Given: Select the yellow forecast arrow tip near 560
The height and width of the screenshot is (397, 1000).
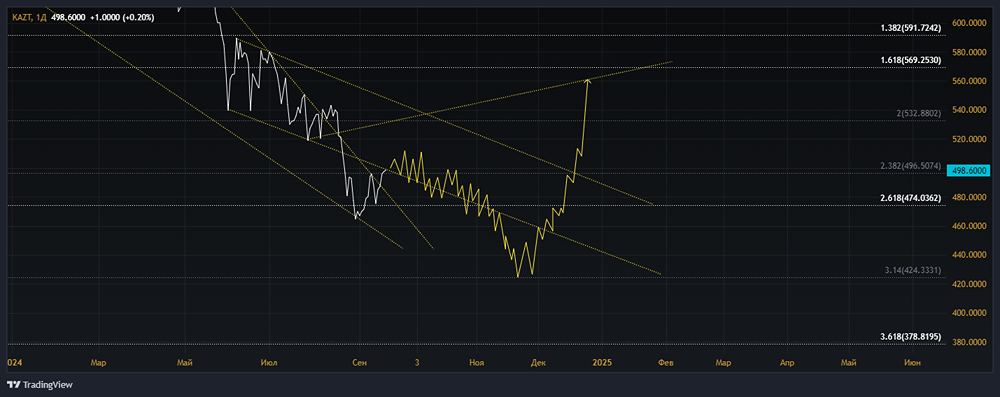Looking at the screenshot, I should coord(587,80).
